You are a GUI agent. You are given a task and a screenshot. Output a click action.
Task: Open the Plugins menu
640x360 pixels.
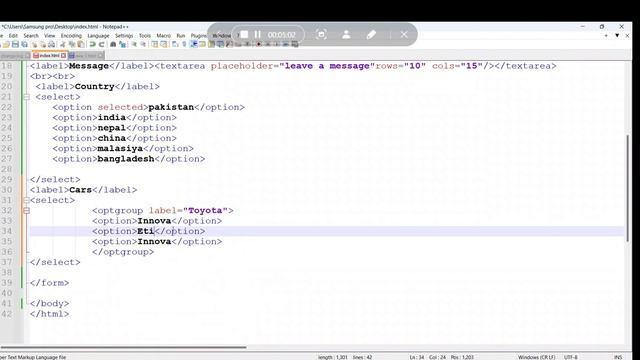click(199, 36)
